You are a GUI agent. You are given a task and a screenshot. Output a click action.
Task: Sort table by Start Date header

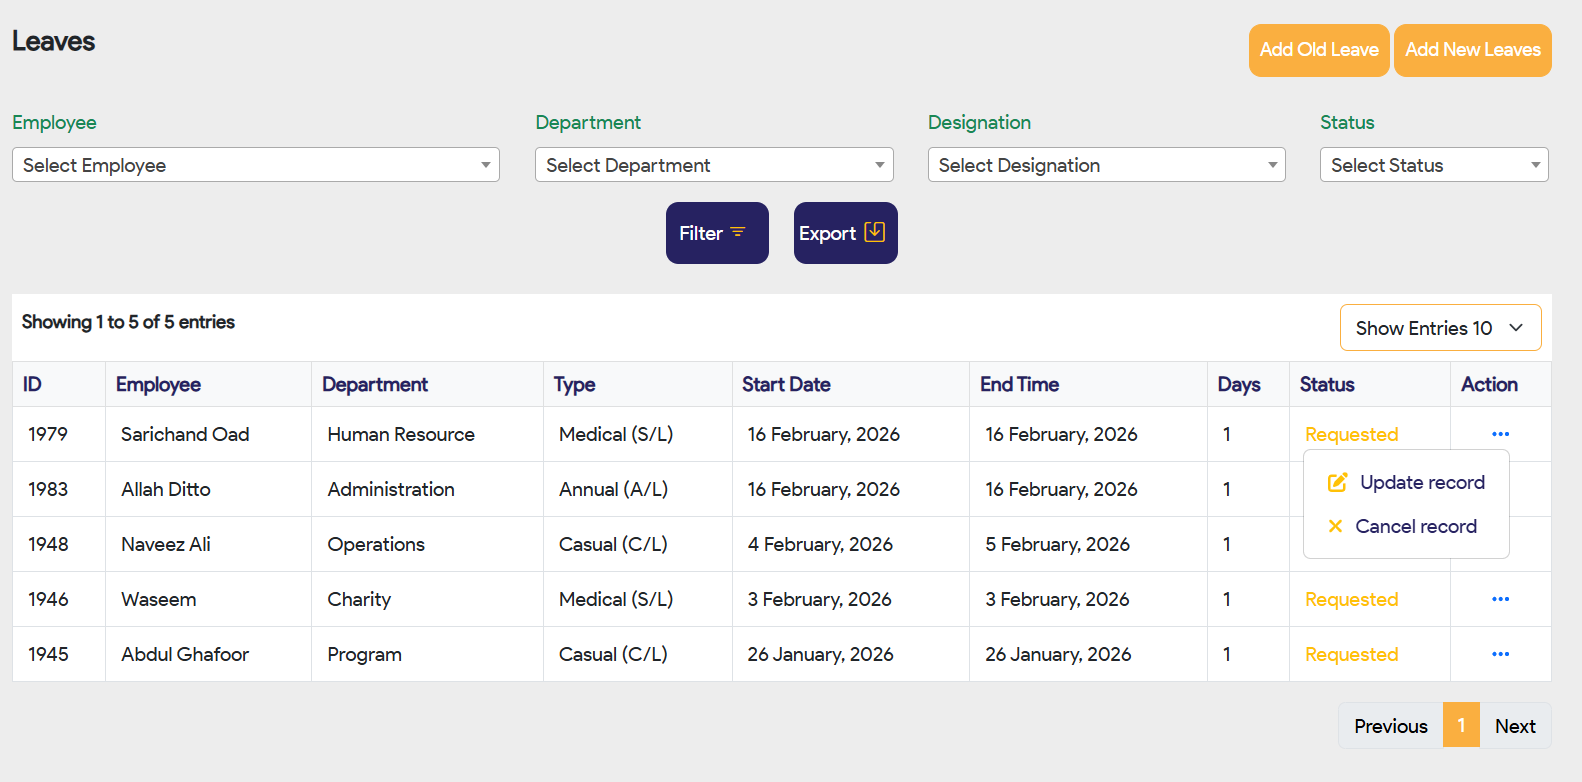pos(786,385)
